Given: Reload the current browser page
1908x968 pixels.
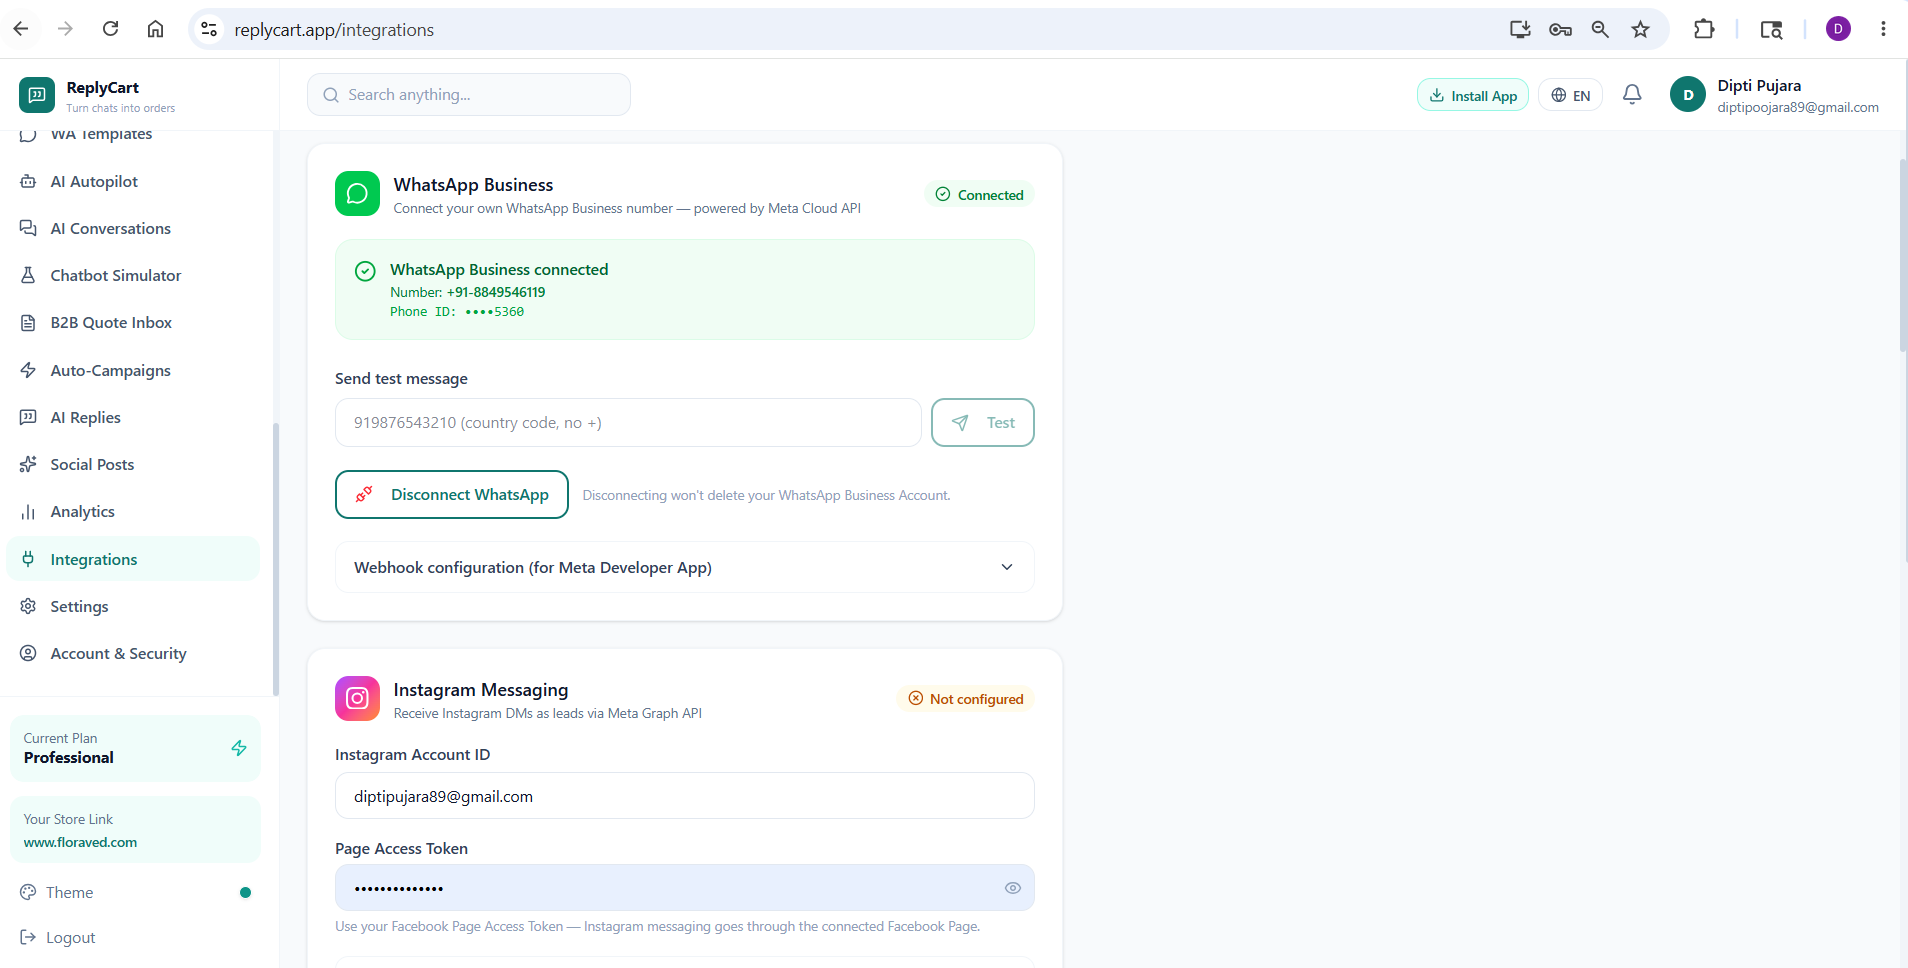Looking at the screenshot, I should pyautogui.click(x=111, y=29).
